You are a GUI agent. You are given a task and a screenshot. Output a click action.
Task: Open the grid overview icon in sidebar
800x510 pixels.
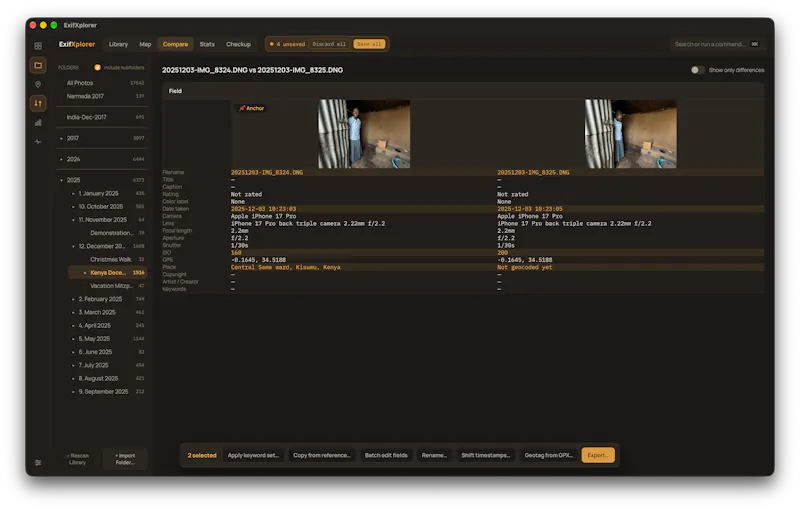(x=38, y=46)
